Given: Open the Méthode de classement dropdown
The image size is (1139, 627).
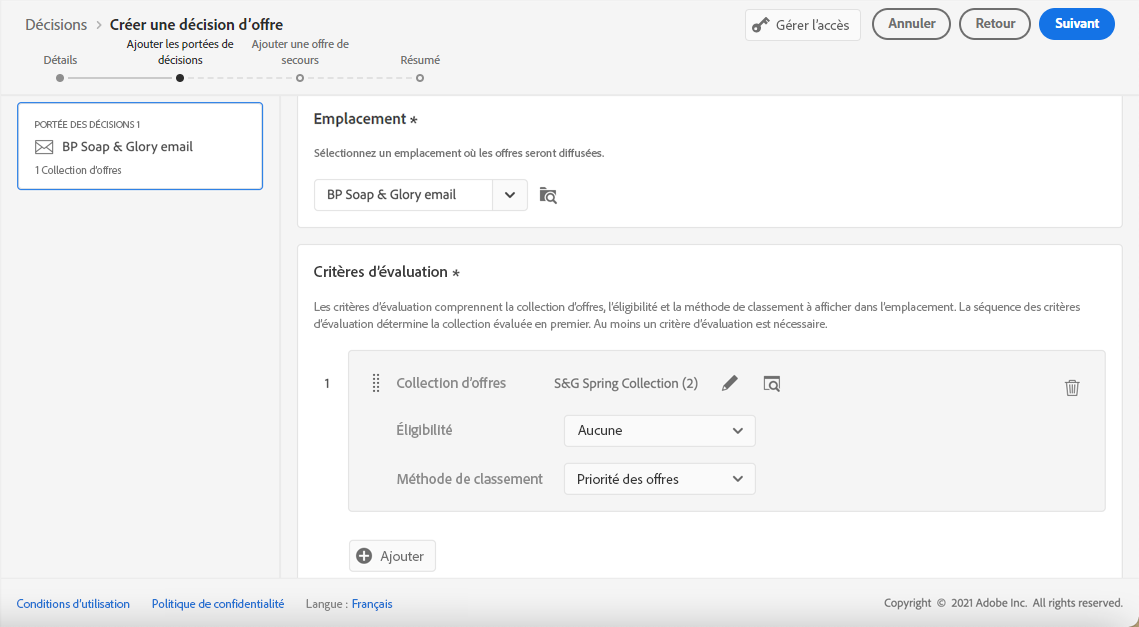Looking at the screenshot, I should (659, 479).
